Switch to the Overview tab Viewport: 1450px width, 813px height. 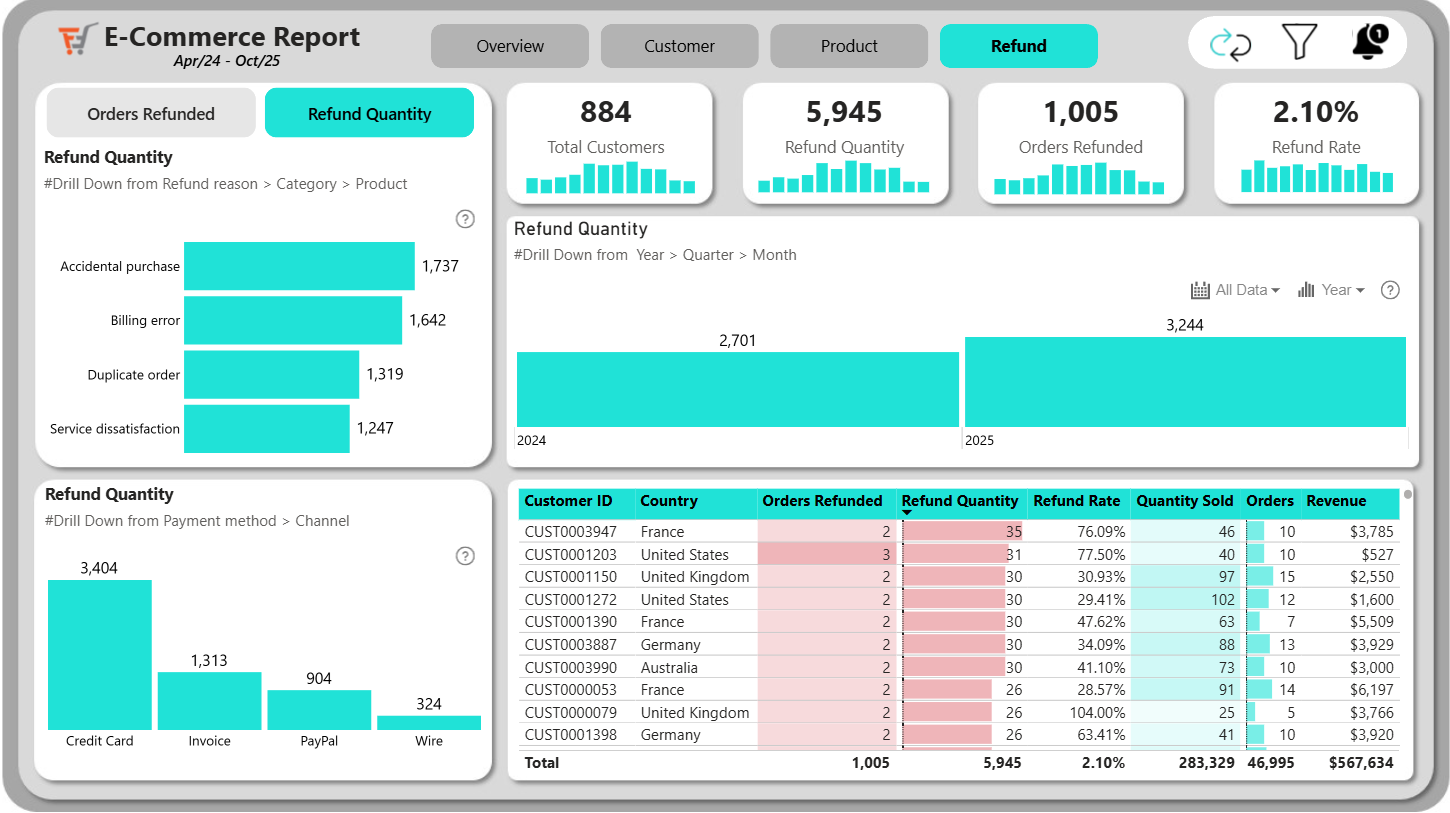point(510,46)
